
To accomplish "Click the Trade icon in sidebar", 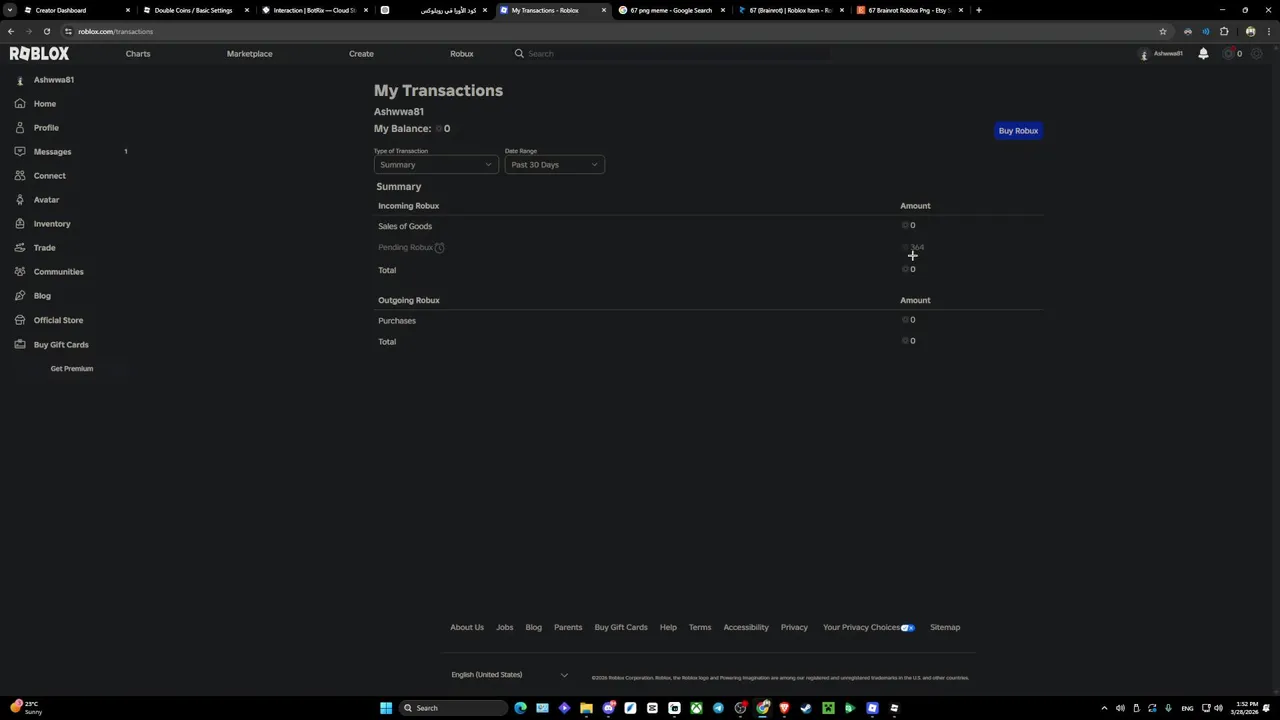I will [x=20, y=247].
